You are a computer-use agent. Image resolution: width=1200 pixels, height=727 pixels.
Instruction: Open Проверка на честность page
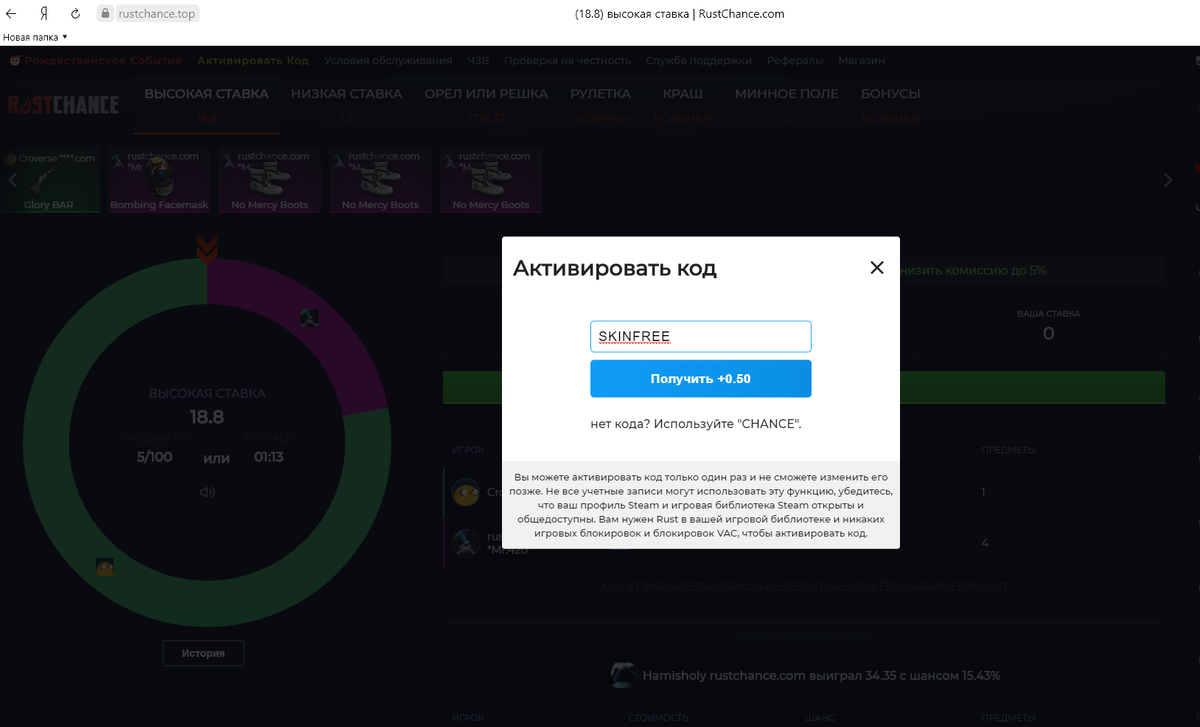pos(567,60)
